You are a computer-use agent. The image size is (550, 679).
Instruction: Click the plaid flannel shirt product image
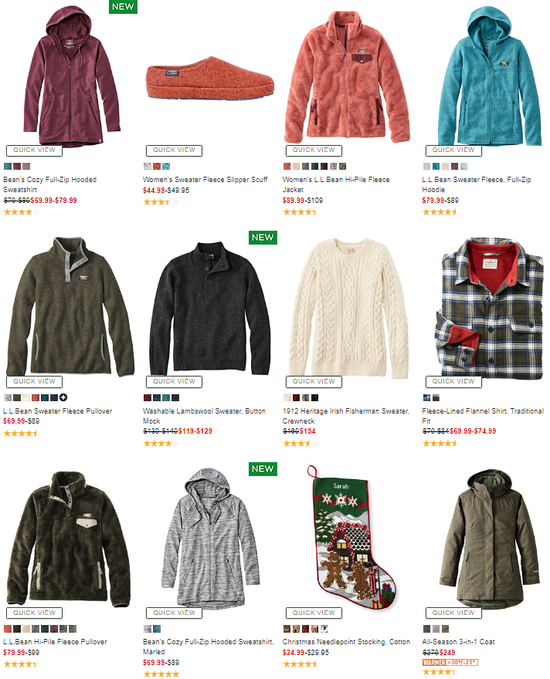point(489,307)
